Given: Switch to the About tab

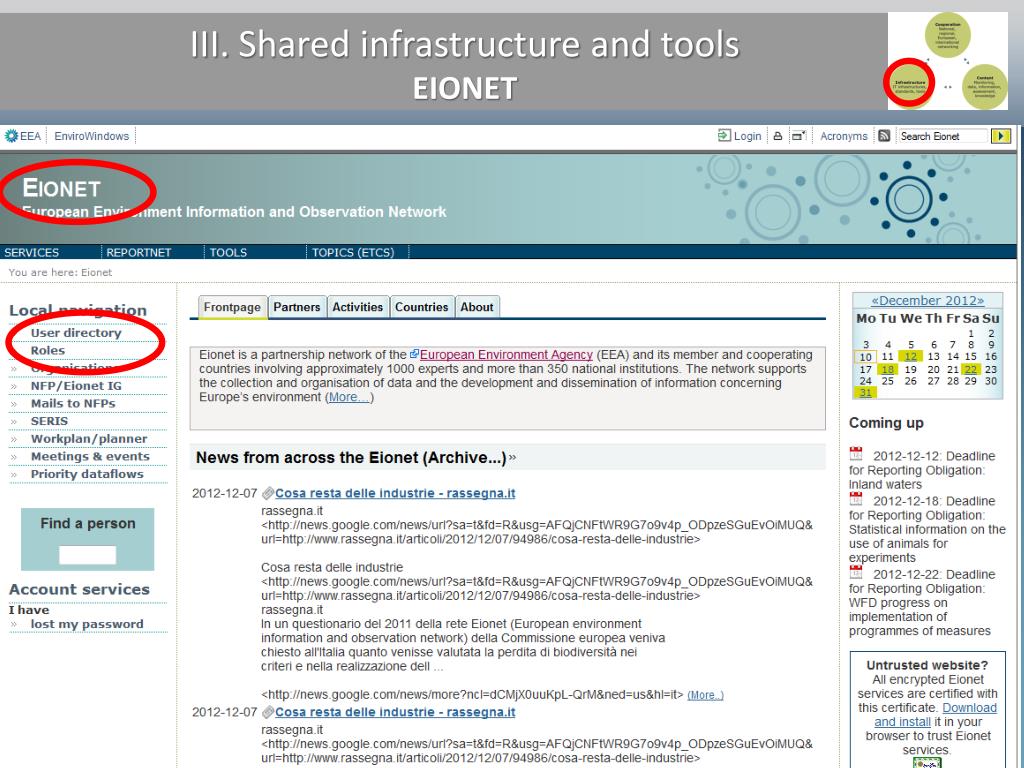Looking at the screenshot, I should [x=477, y=307].
